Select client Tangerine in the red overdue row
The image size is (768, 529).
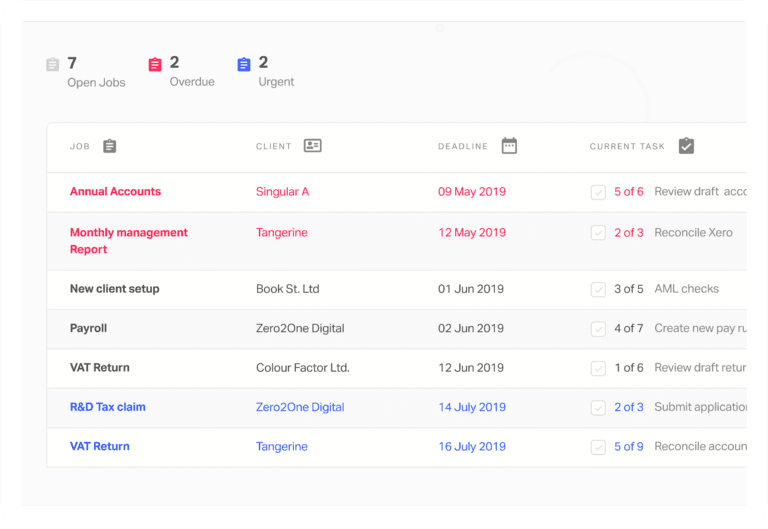pyautogui.click(x=282, y=233)
